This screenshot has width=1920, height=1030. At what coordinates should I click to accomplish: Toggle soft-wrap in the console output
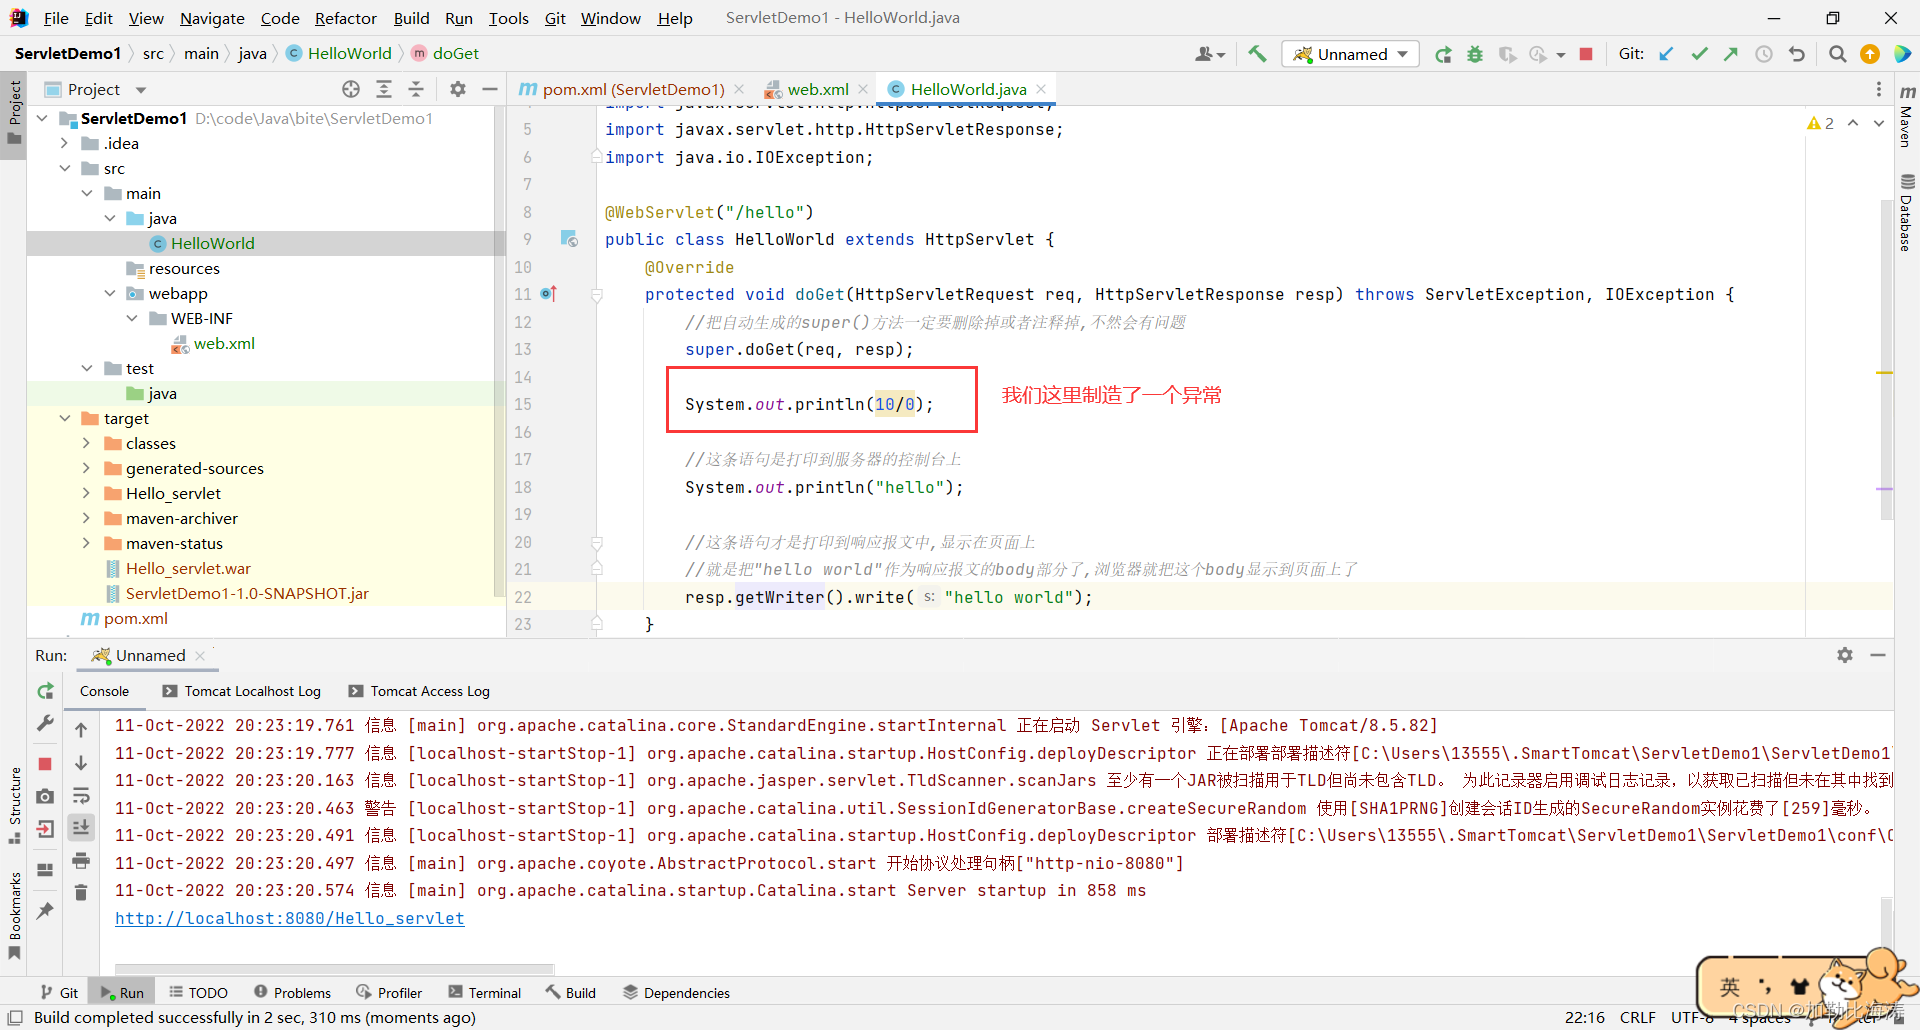pyautogui.click(x=81, y=797)
